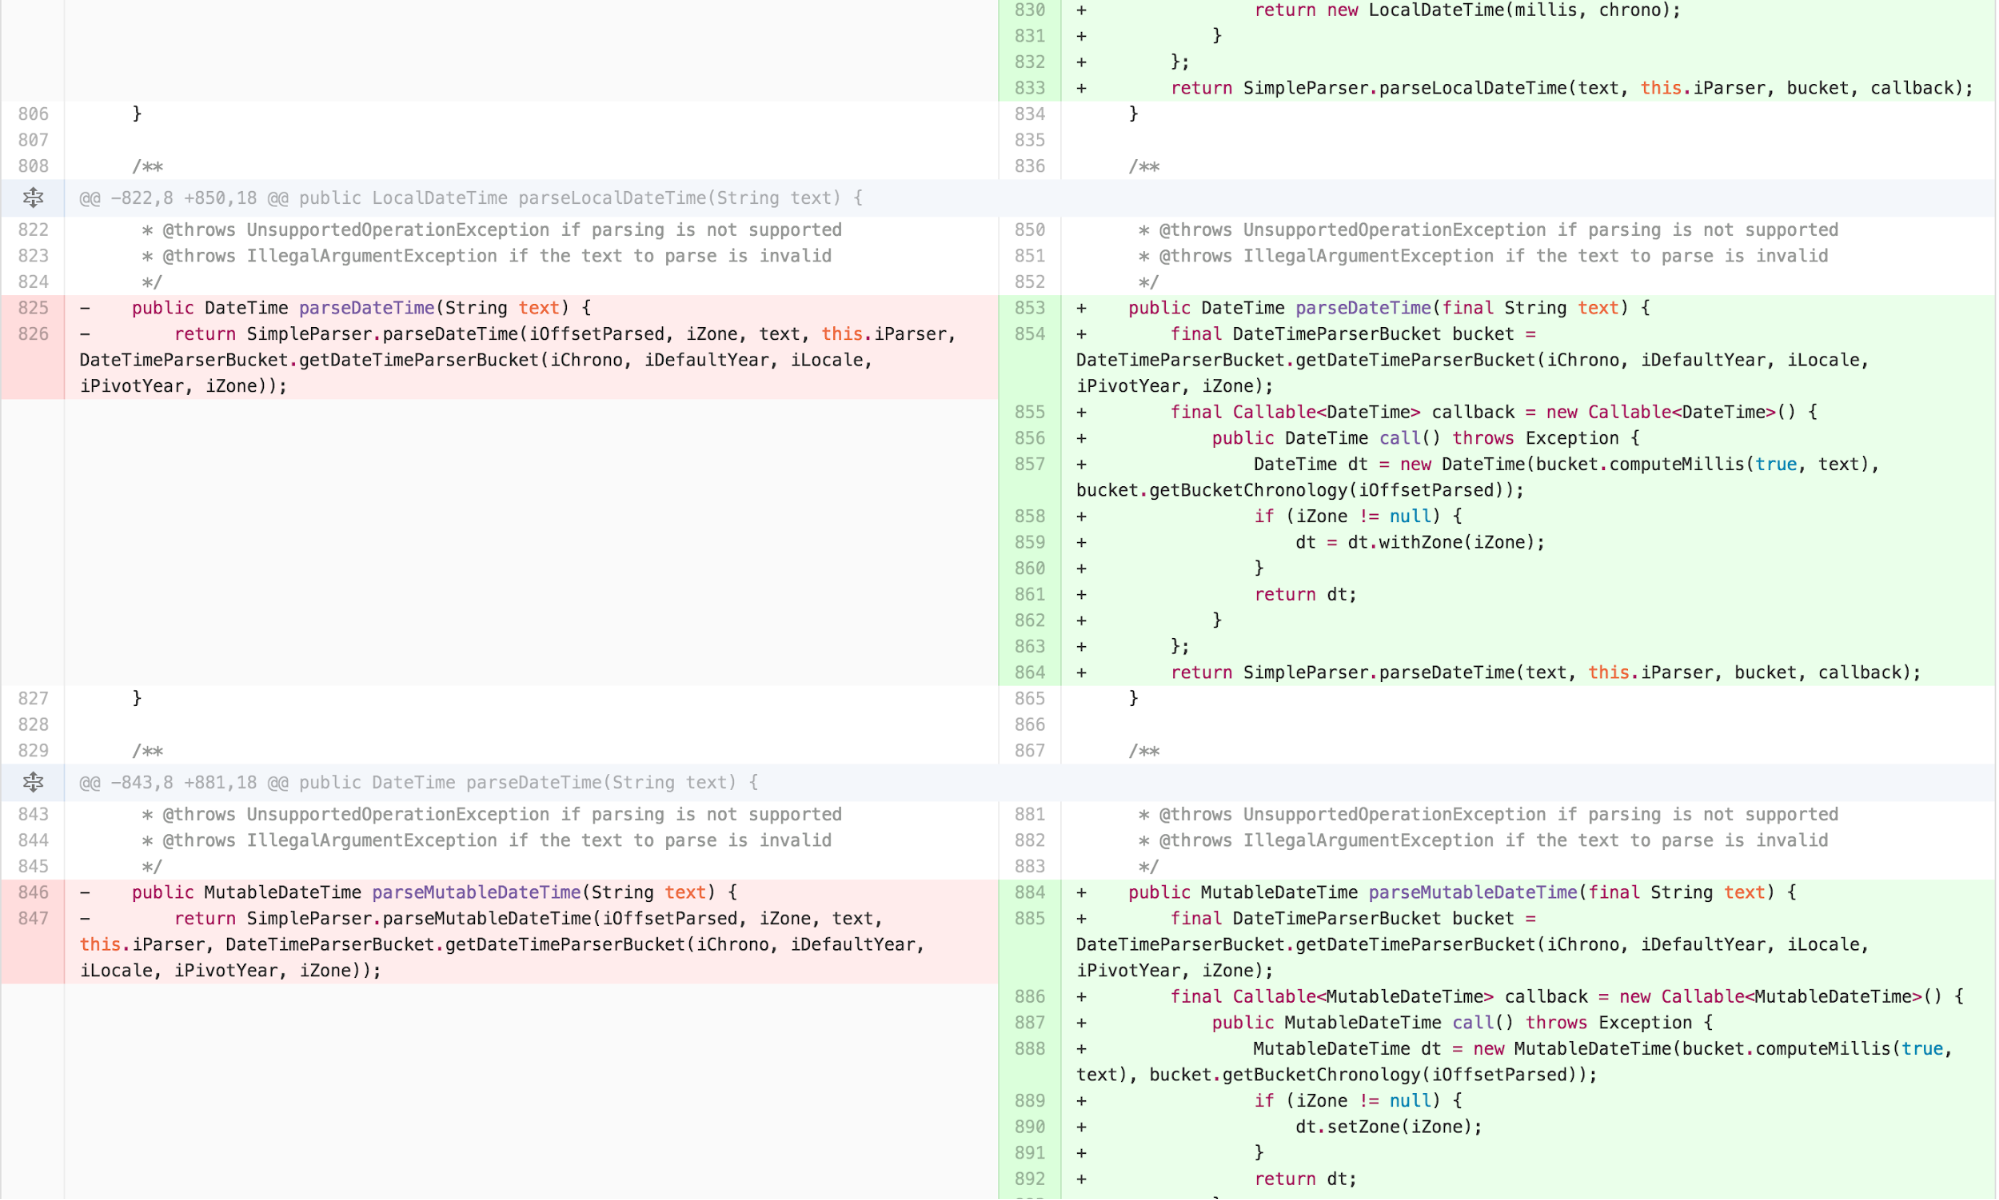Screen dimensions: 1999x1200
Task: Select right line number 853
Action: [x=1030, y=308]
